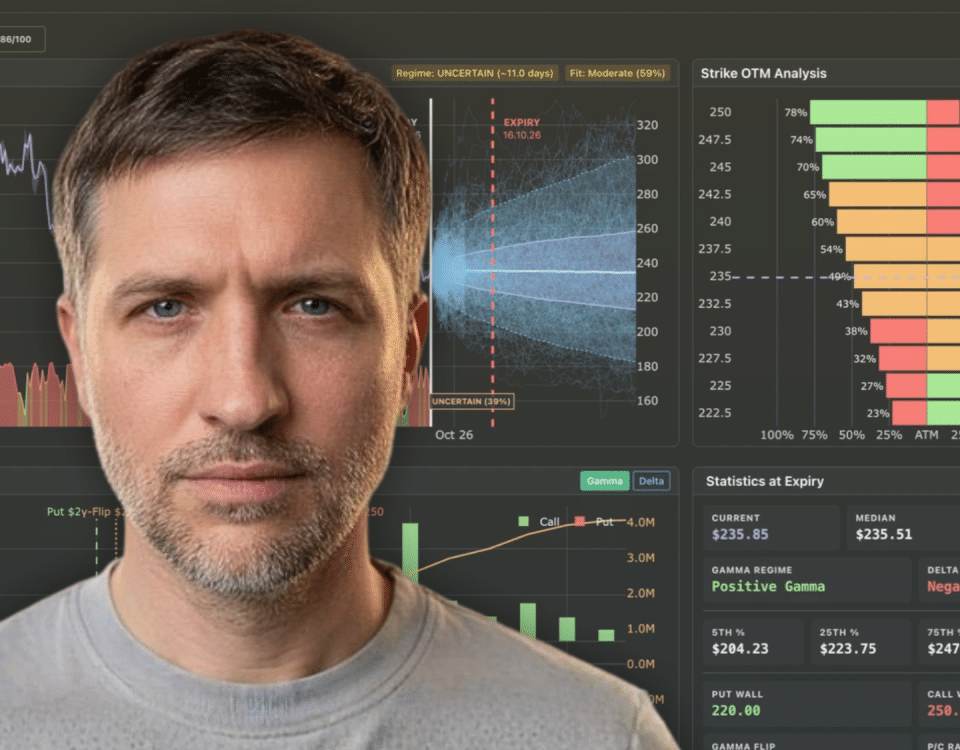Viewport: 960px width, 750px height.
Task: Select the UNCERTAIN (39%) chart label
Action: (471, 402)
